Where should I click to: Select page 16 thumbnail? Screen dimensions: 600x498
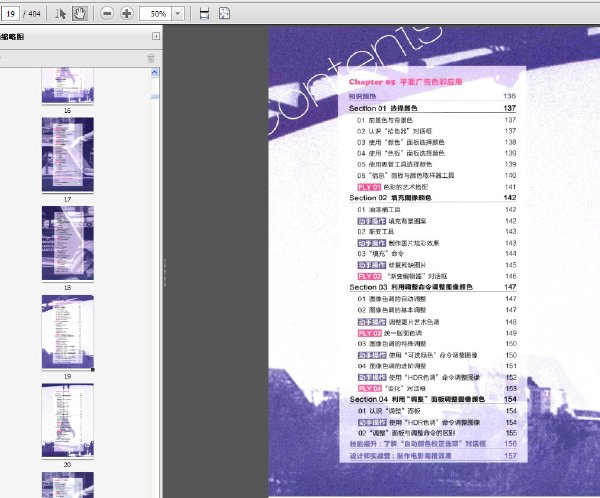point(68,85)
